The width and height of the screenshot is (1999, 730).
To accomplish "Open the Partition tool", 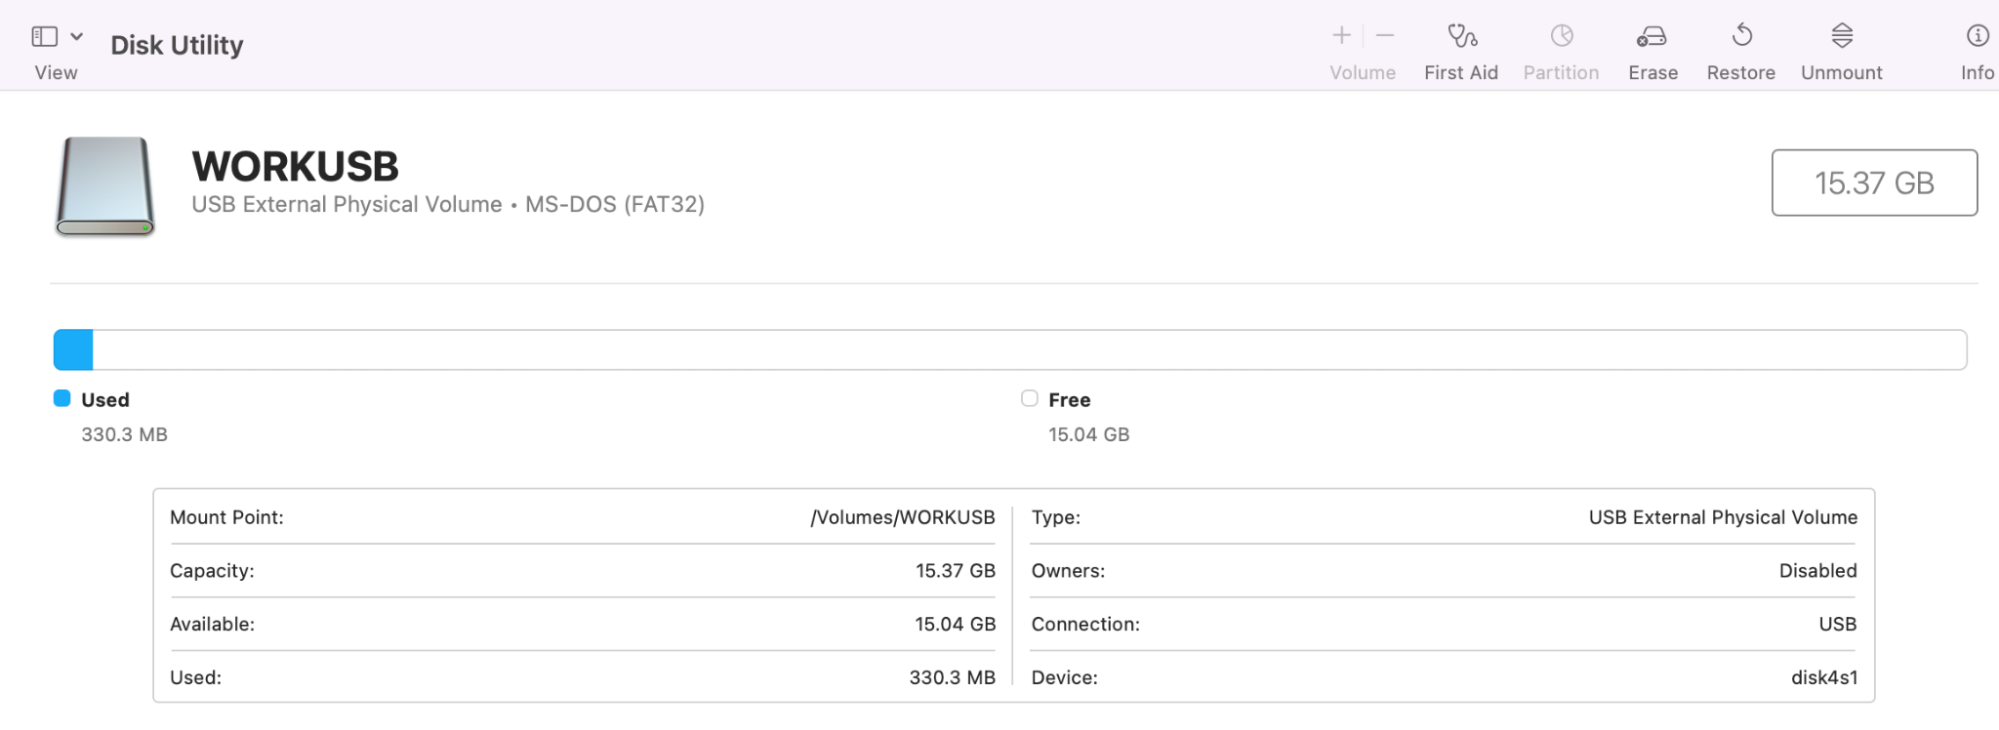I will 1561,52.
